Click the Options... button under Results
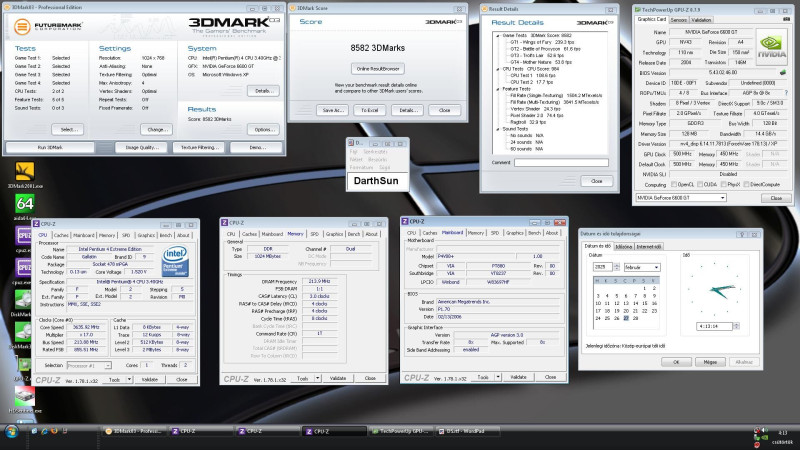 263,130
